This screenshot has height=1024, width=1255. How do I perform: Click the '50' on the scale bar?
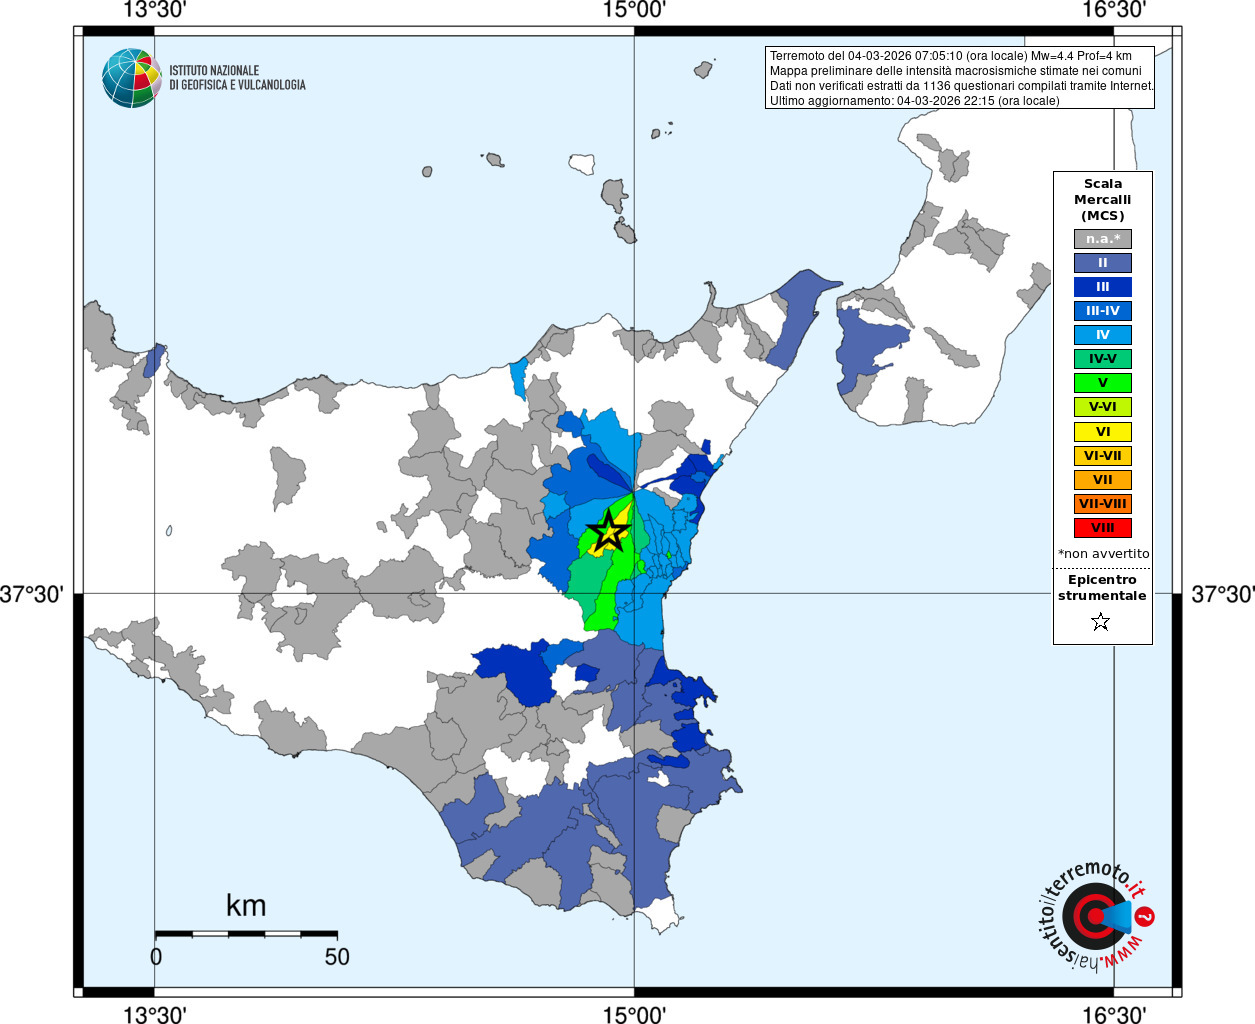[x=337, y=956]
